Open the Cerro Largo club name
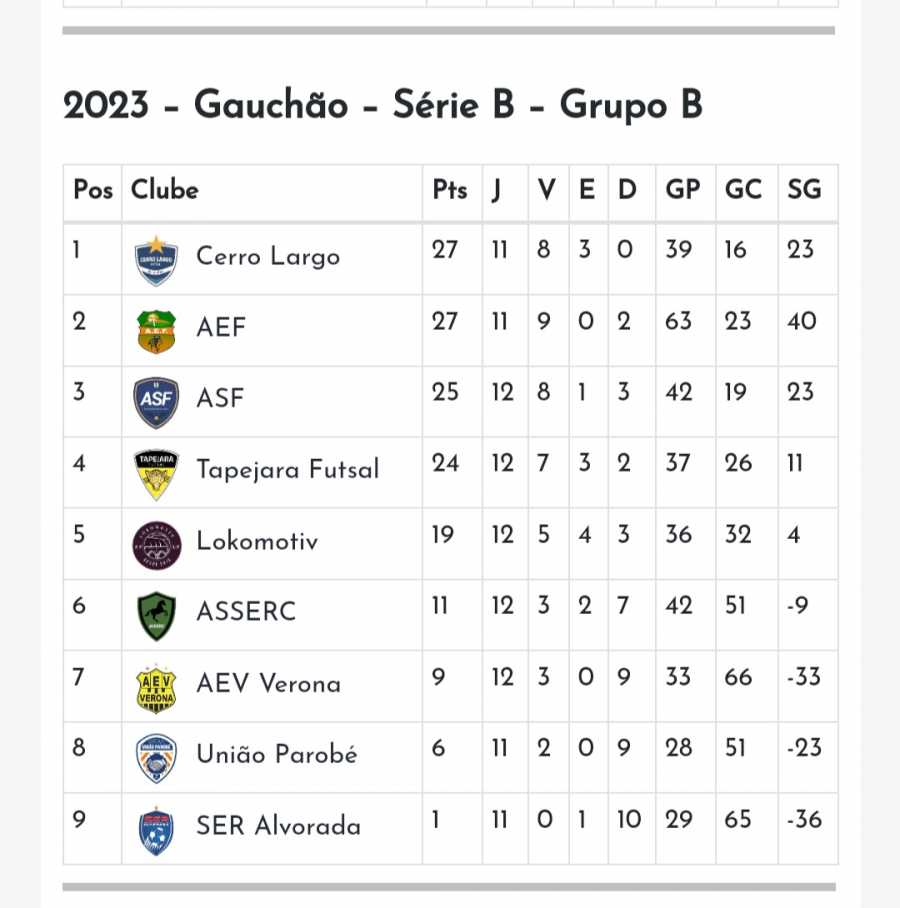 [268, 257]
